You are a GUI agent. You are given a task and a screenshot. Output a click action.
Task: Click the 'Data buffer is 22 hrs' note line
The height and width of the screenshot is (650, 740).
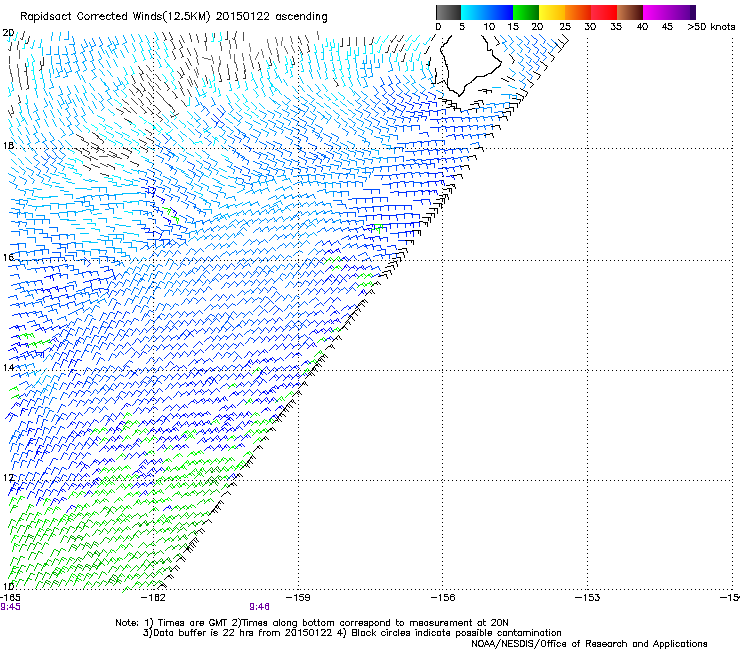(352, 633)
